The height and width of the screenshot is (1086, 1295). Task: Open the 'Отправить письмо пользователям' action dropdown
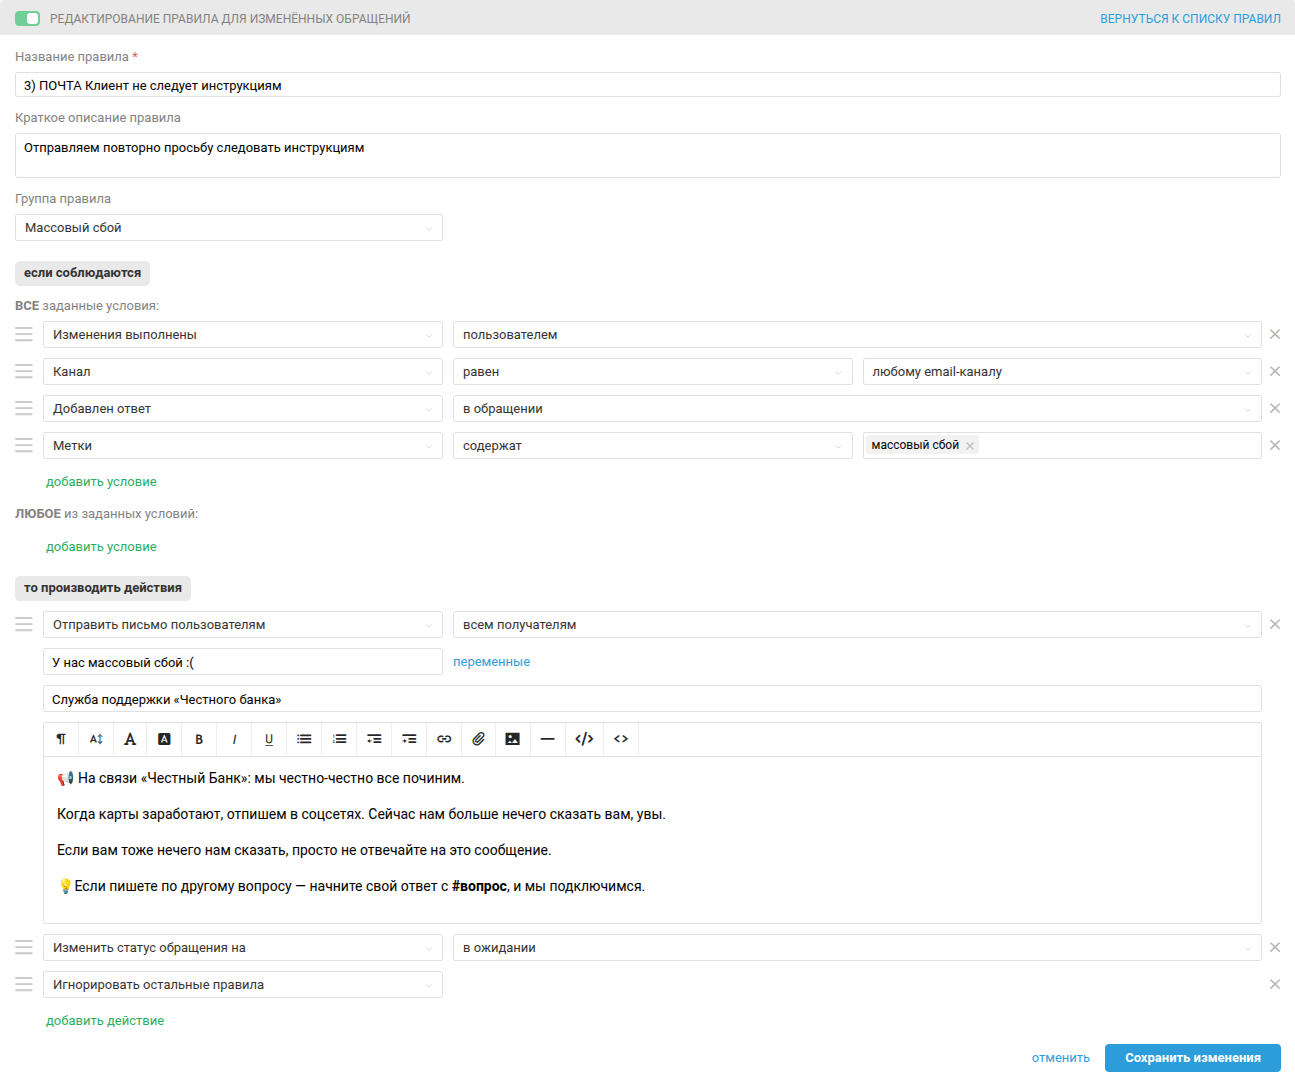(x=243, y=625)
